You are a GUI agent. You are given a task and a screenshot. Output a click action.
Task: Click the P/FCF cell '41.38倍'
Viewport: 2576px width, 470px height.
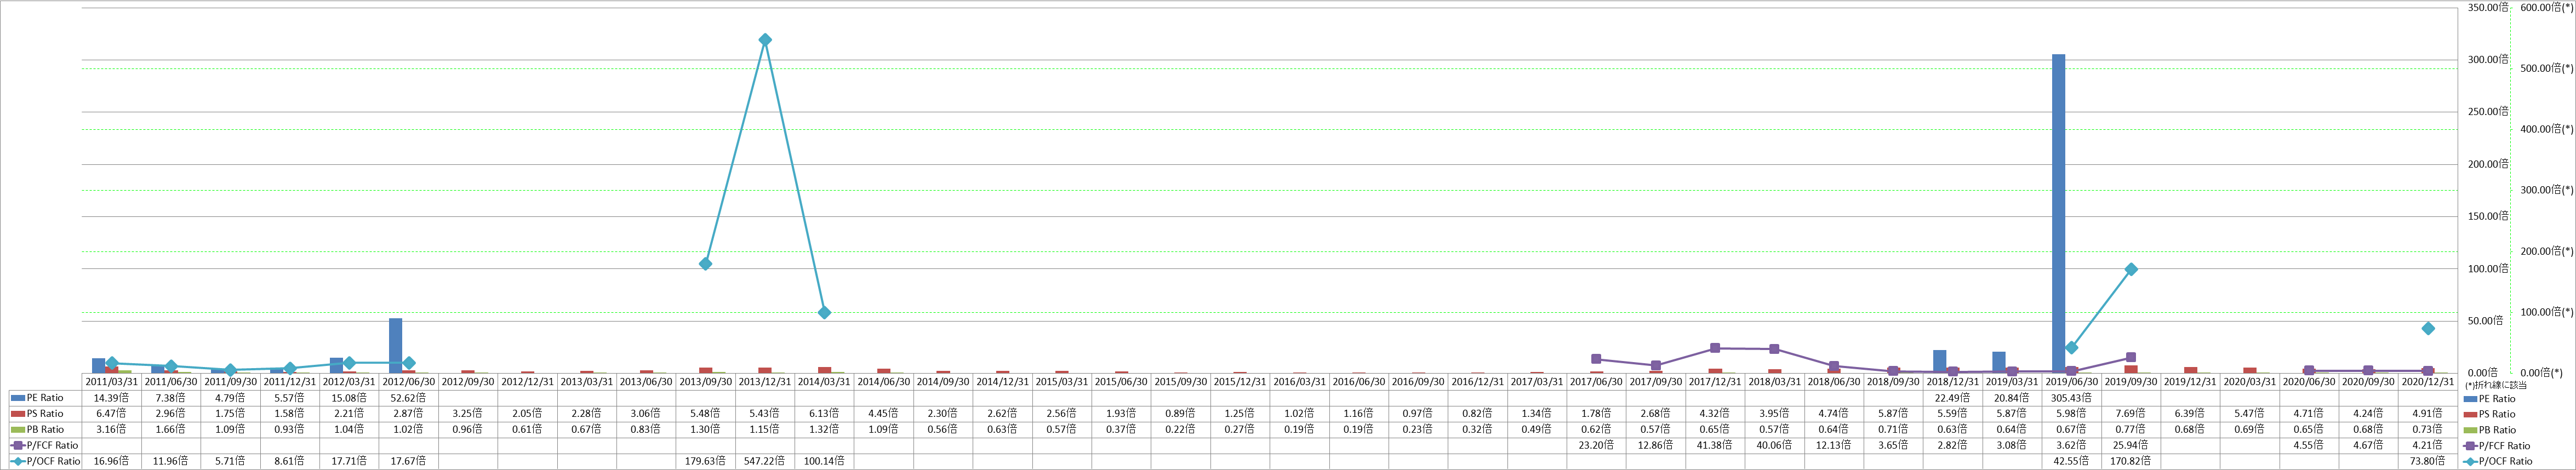[x=1715, y=446]
